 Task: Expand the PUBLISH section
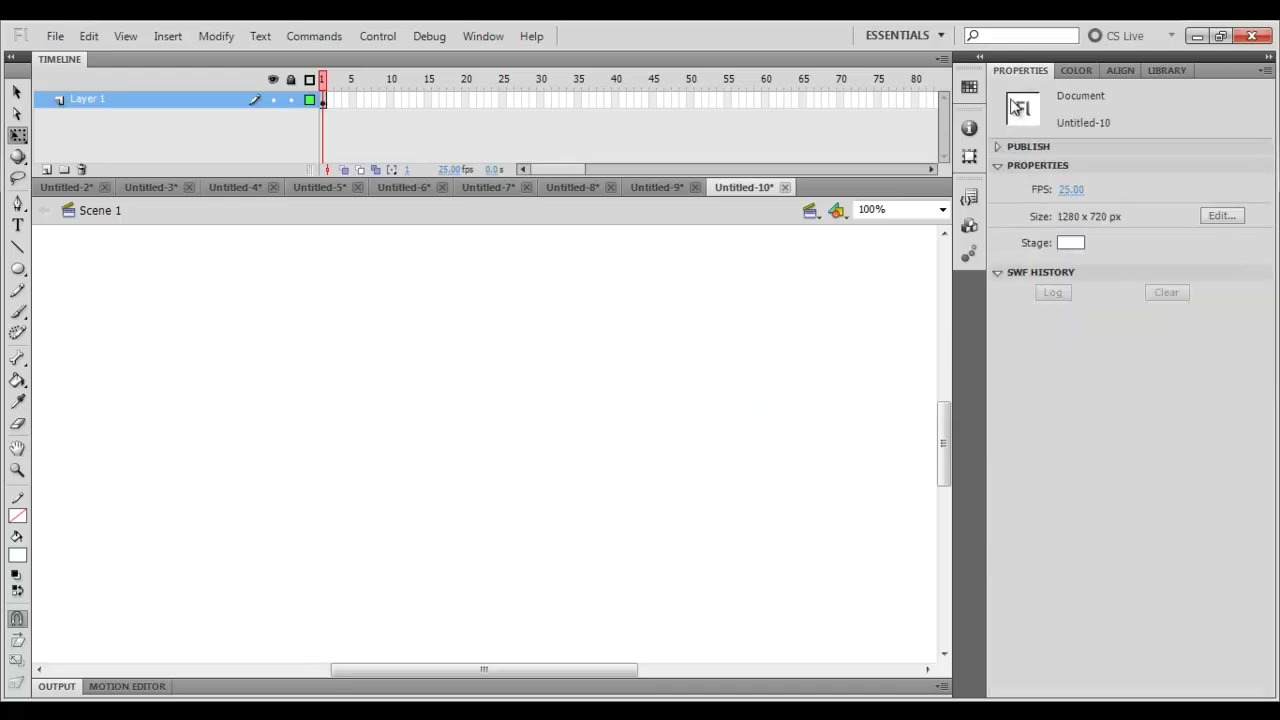pyautogui.click(x=1028, y=147)
